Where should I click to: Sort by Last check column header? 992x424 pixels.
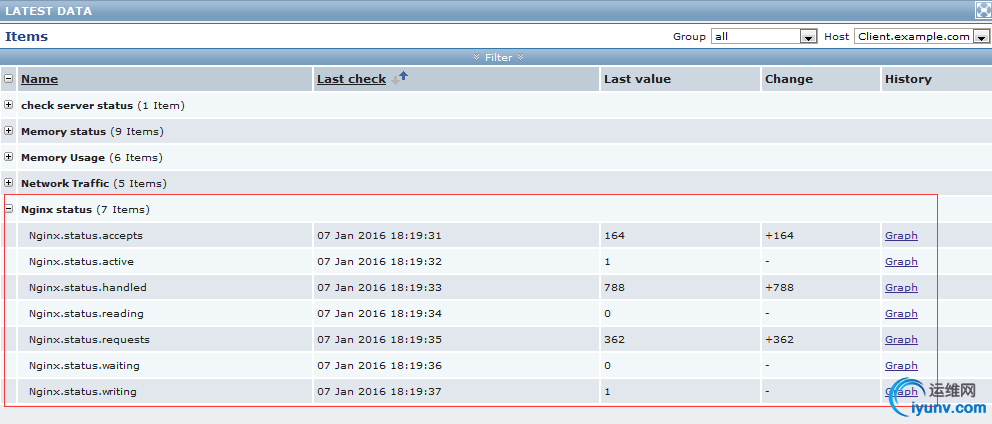351,79
